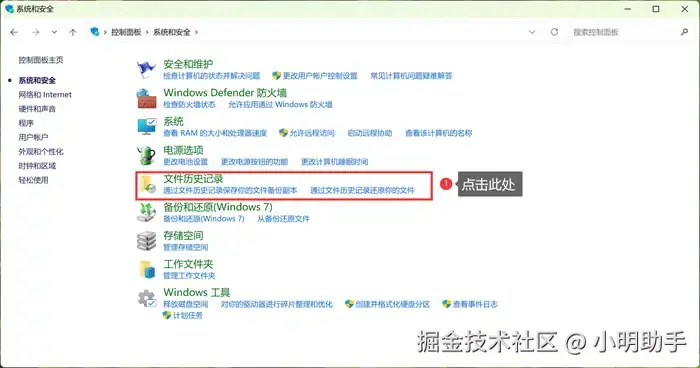The image size is (700, 368).
Task: Click 更改电池设置 link
Action: pyautogui.click(x=186, y=162)
